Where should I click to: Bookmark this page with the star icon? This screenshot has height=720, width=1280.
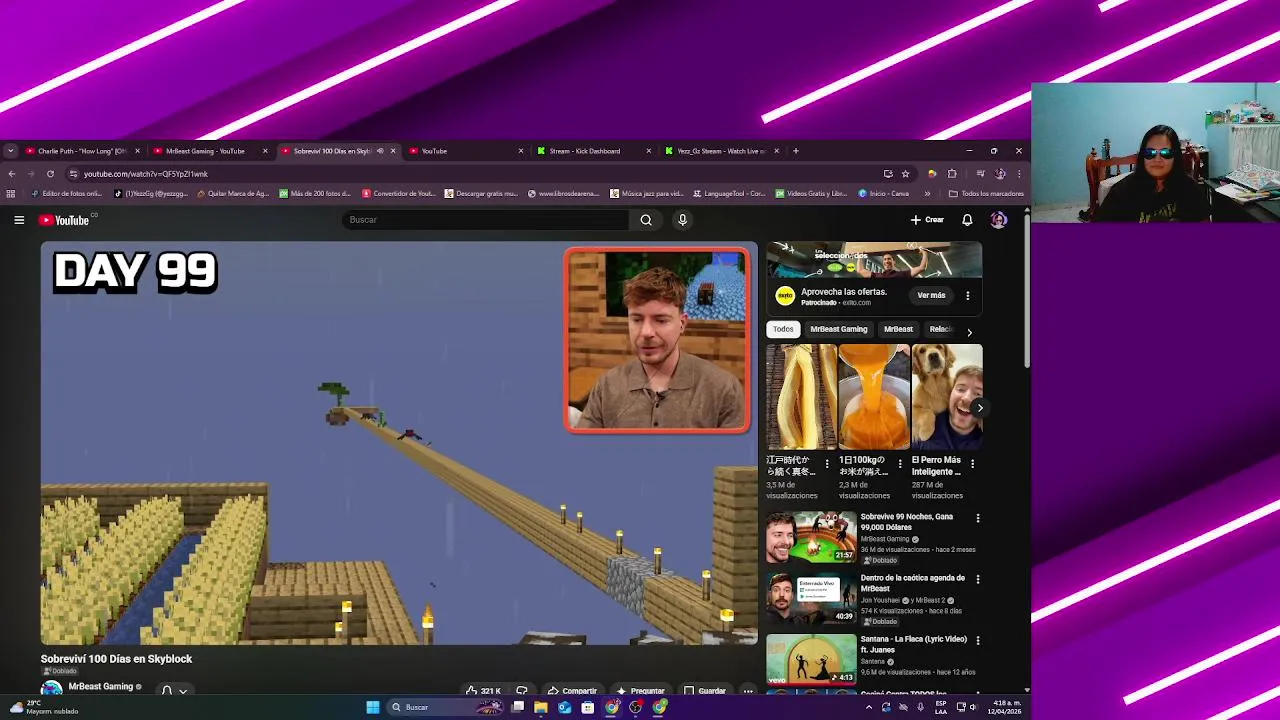point(905,174)
